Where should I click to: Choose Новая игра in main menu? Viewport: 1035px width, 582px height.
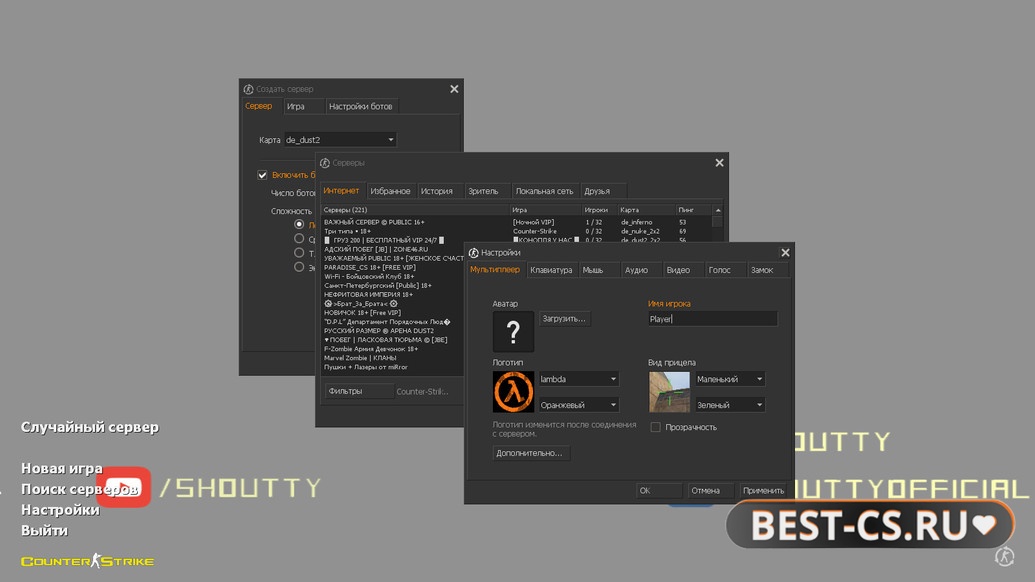click(62, 469)
